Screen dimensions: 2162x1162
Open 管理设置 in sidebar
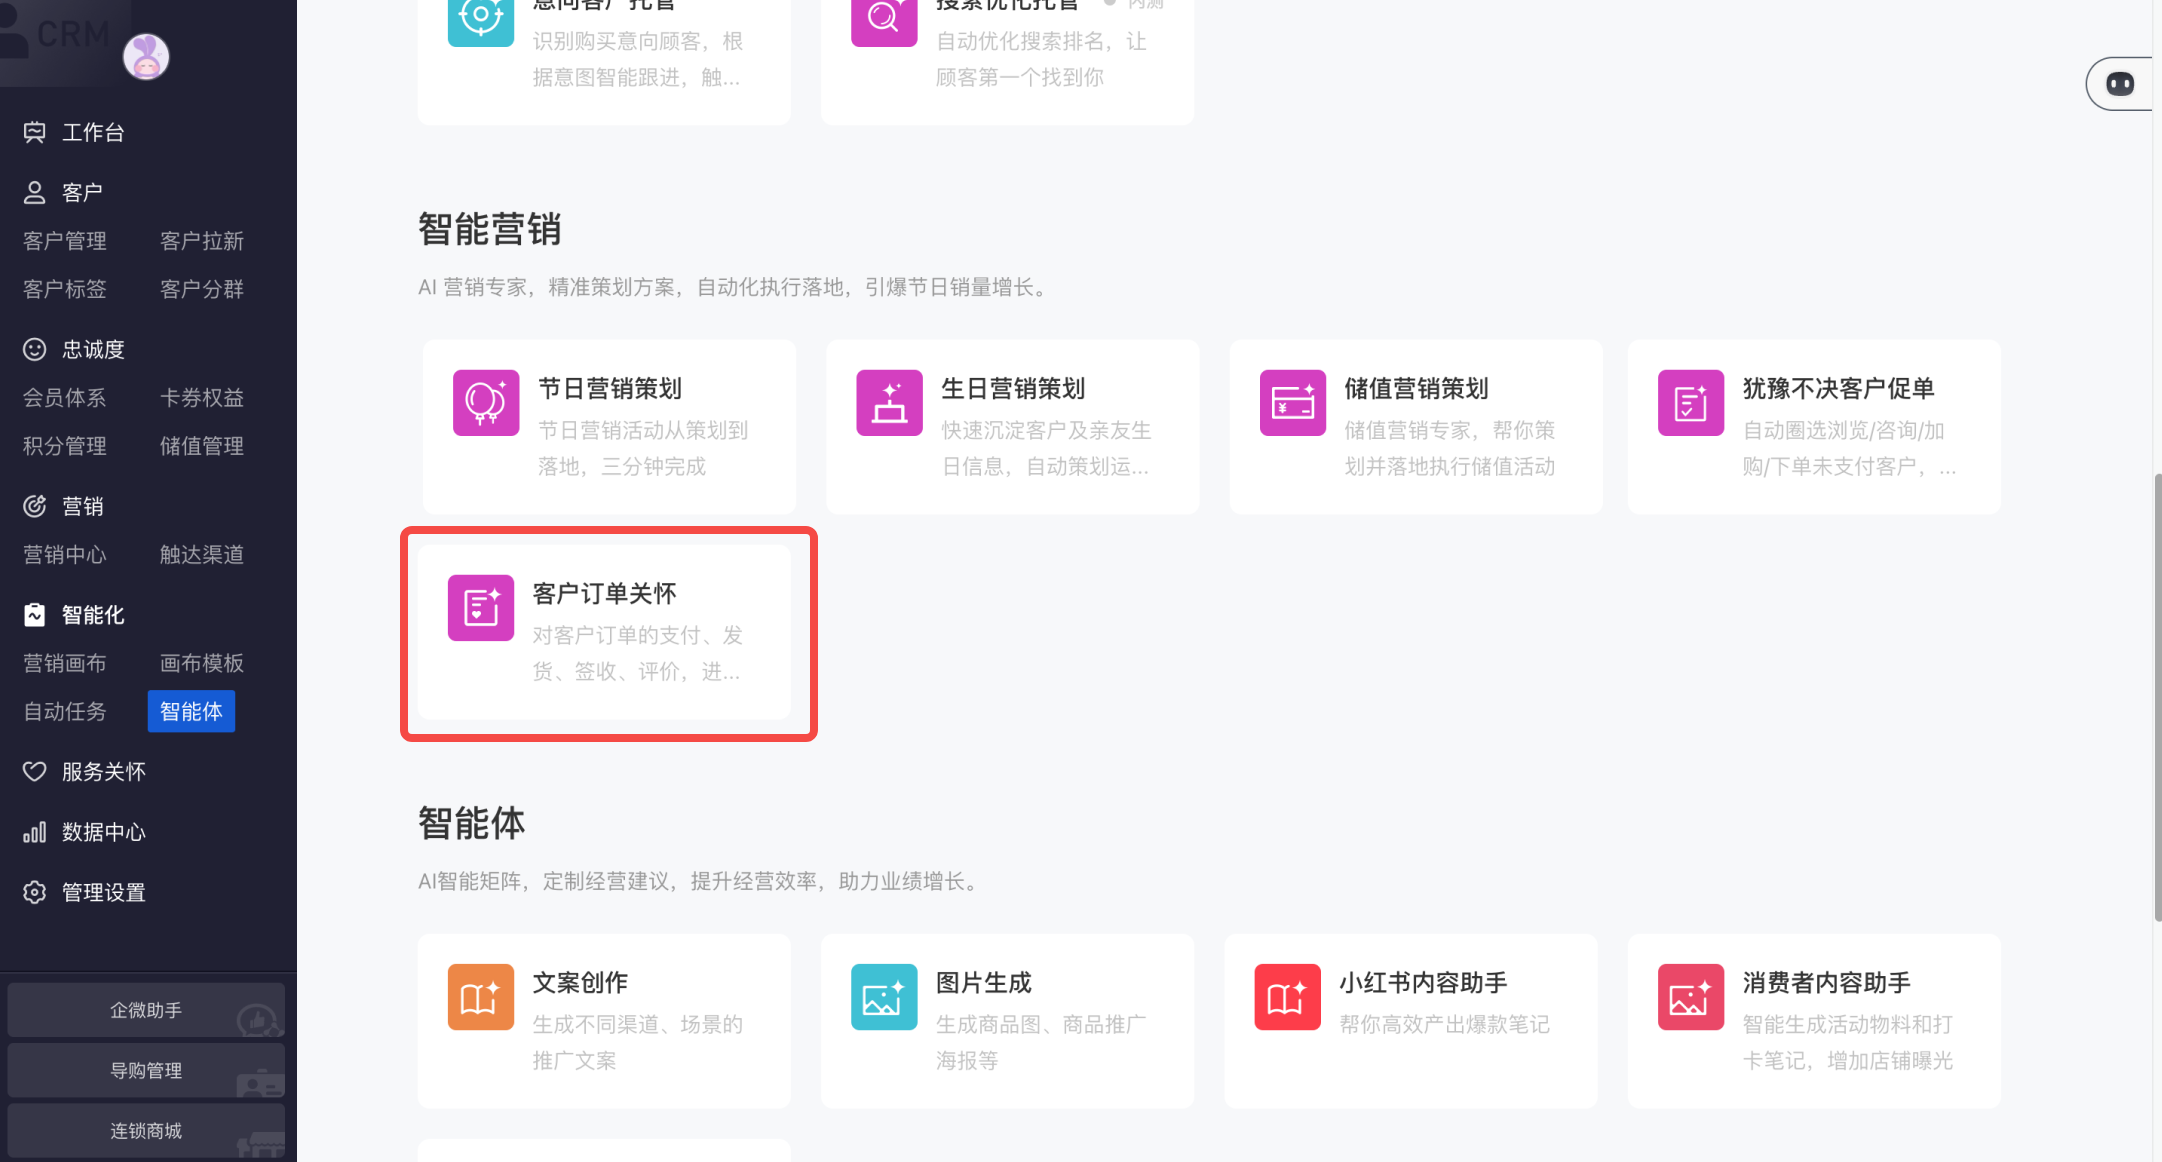(x=103, y=892)
